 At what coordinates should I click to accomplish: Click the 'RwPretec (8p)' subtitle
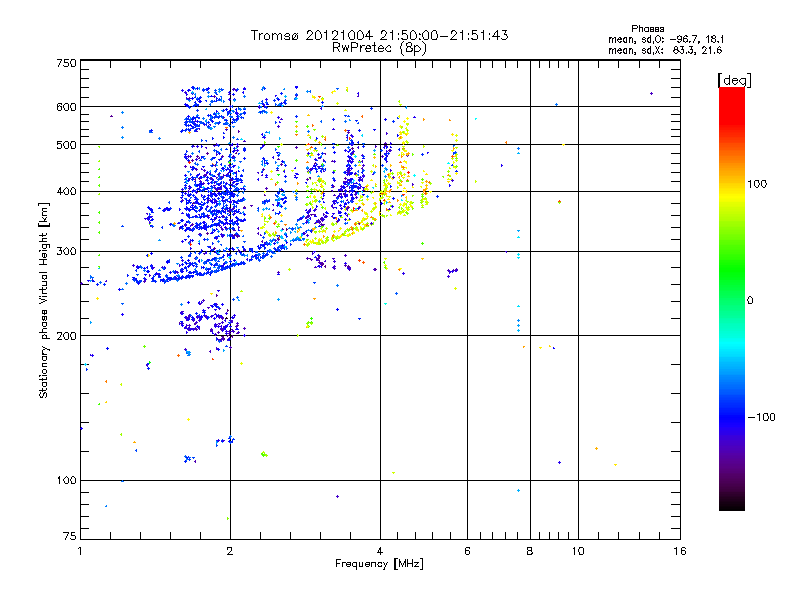point(379,48)
